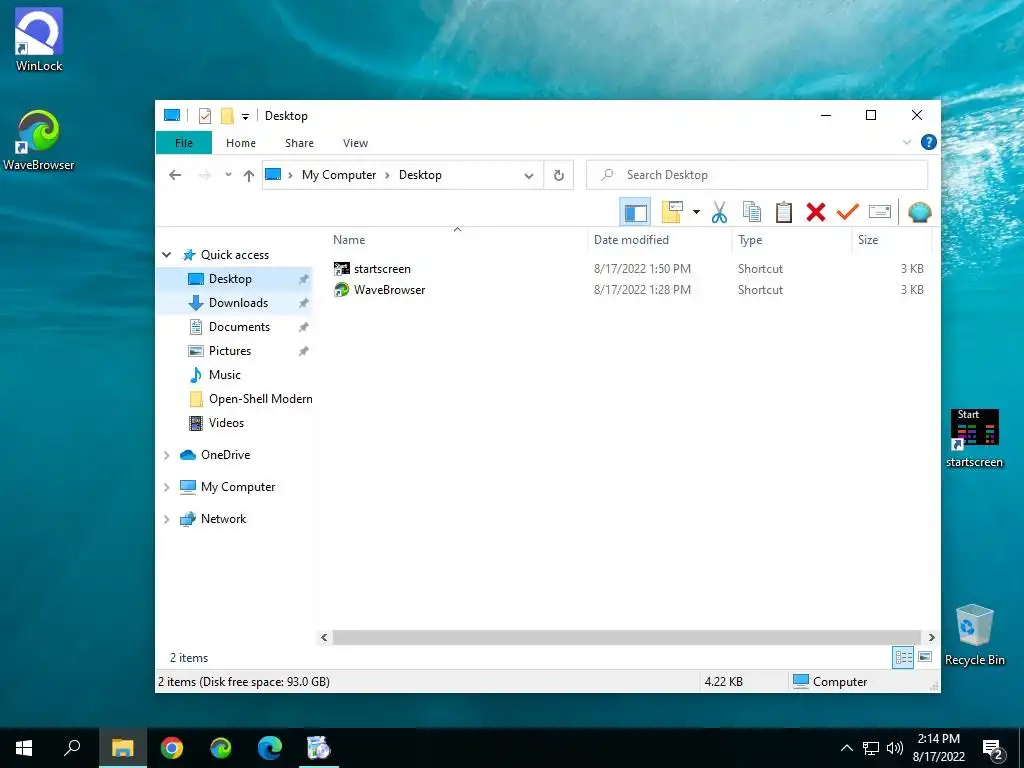1024x768 pixels.
Task: Select the startscreen shortcut file row
Action: pos(629,268)
